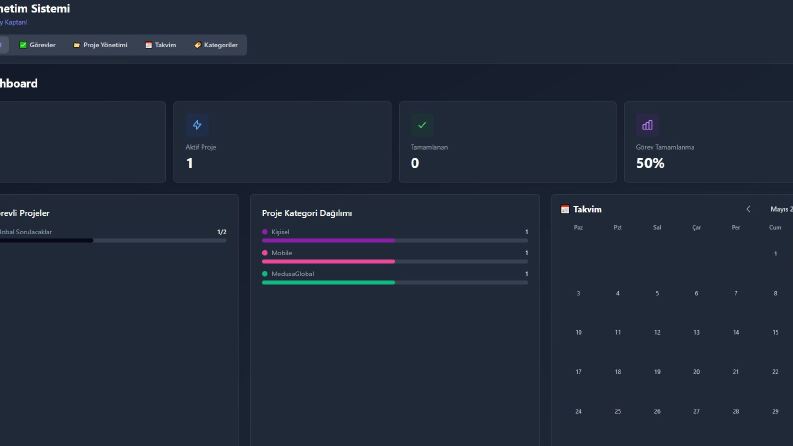Click the bar chart icon on Görev Tamamlanma card
The width and height of the screenshot is (793, 446).
[647, 125]
